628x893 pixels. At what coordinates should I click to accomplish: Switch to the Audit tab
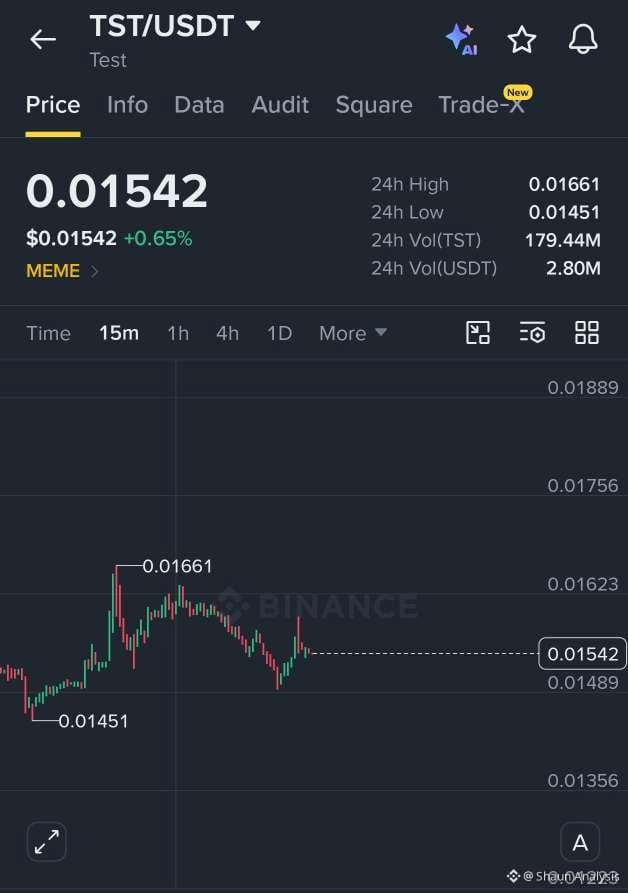pos(280,105)
